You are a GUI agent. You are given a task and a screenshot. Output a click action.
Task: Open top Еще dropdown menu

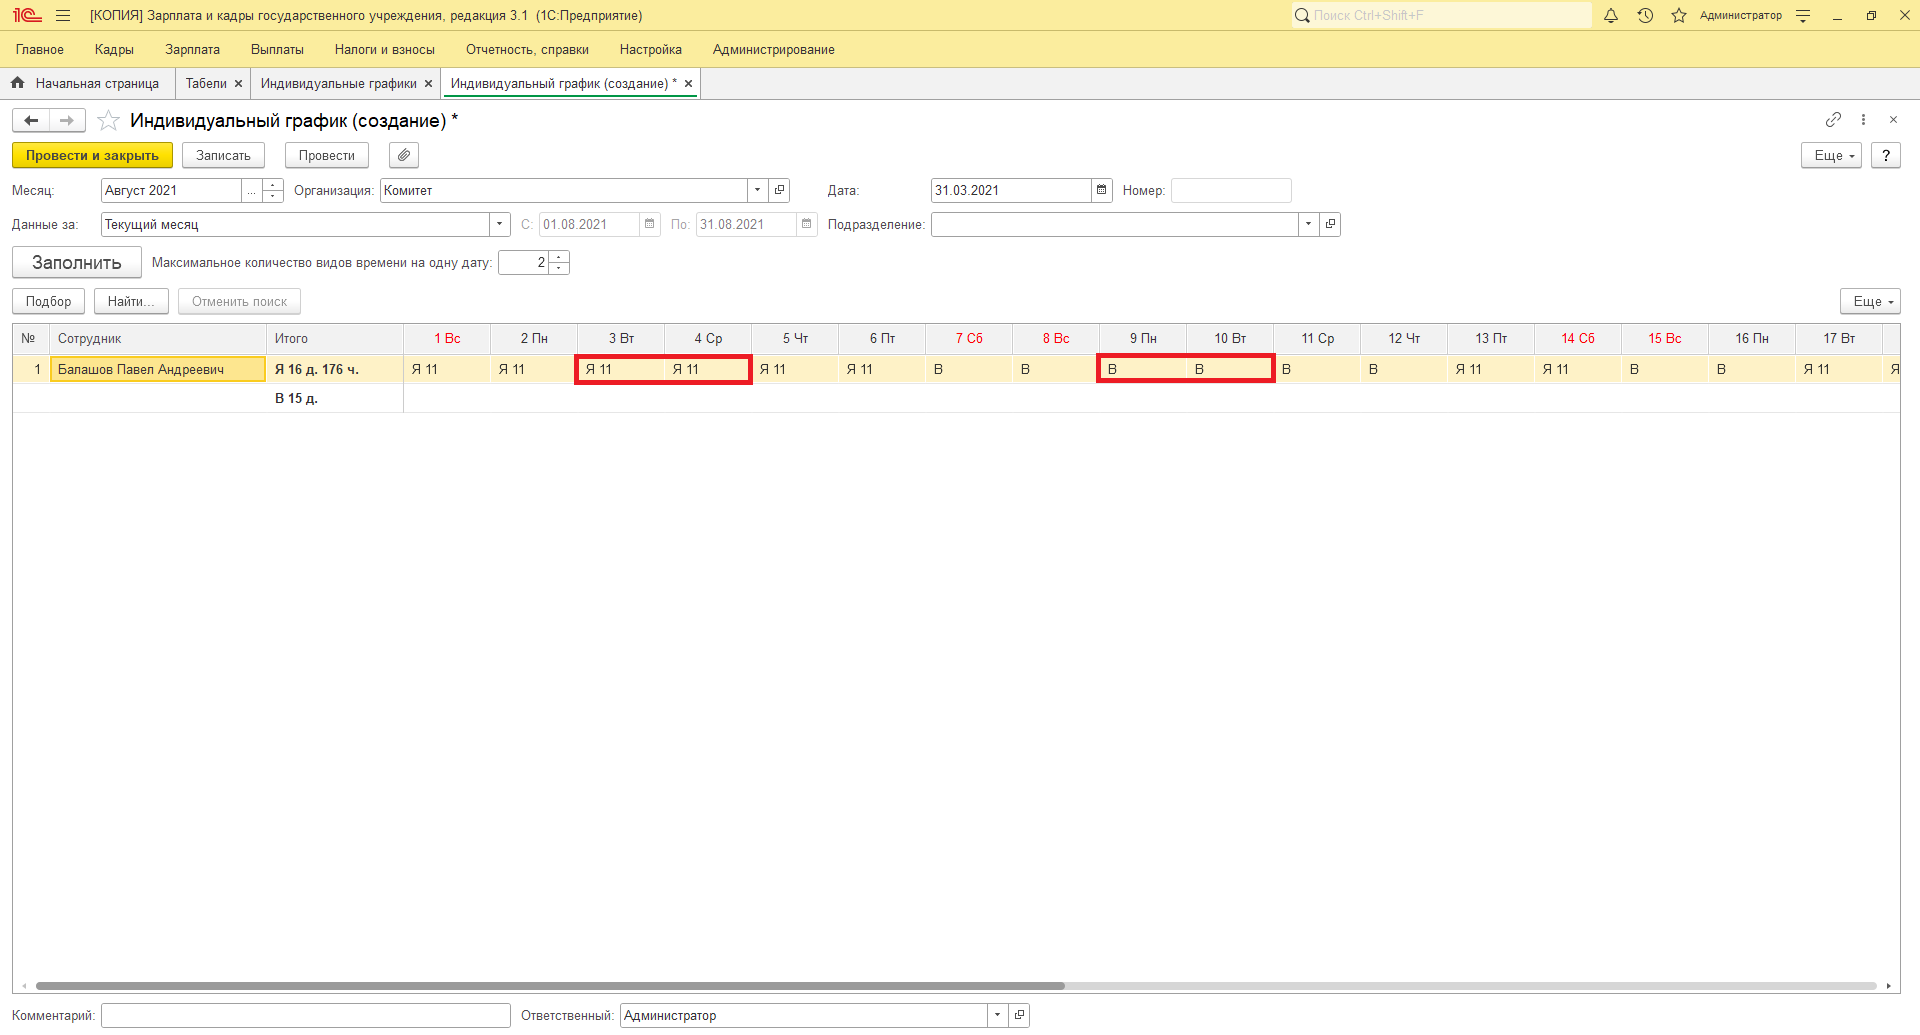pos(1831,155)
